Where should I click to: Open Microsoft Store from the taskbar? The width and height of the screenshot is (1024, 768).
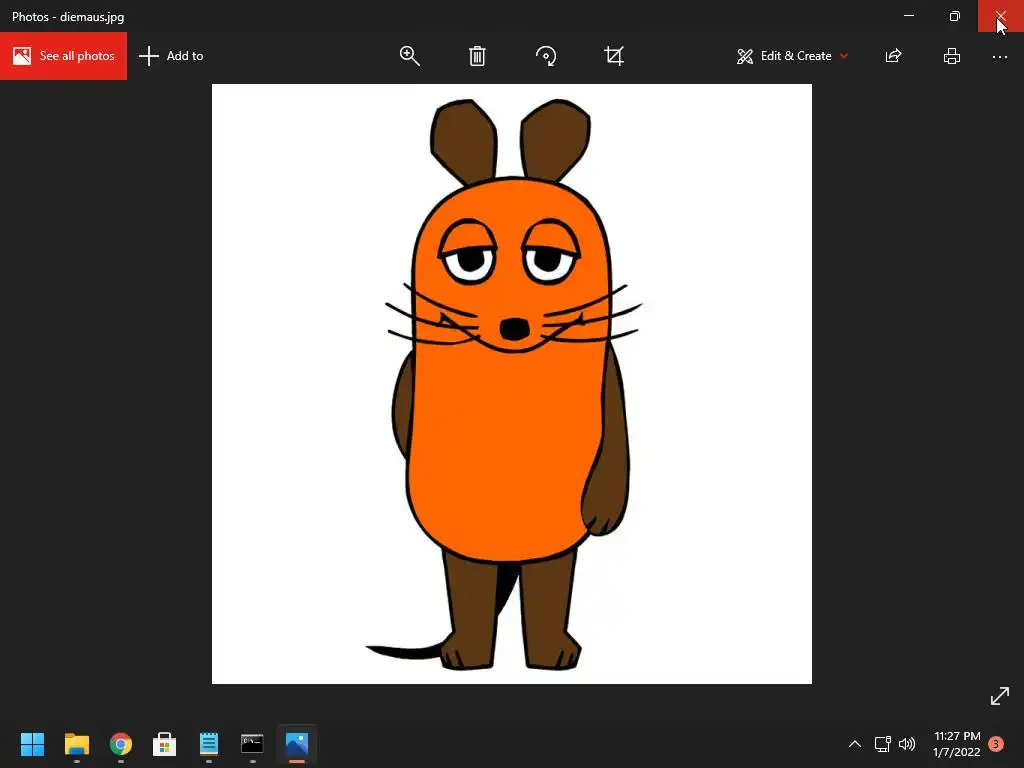[165, 744]
